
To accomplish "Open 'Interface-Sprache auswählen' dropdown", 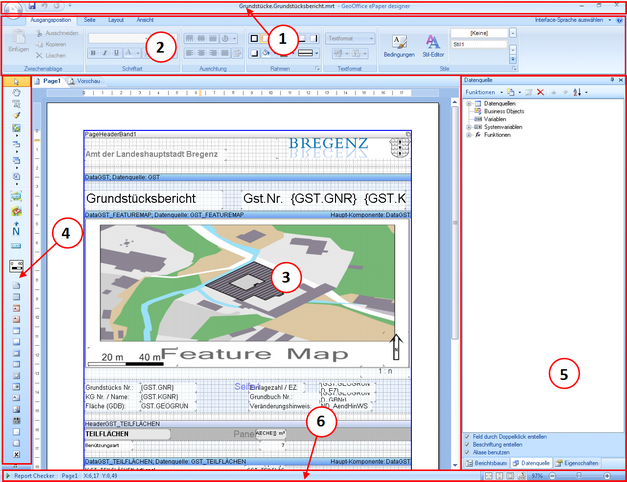I will (572, 19).
